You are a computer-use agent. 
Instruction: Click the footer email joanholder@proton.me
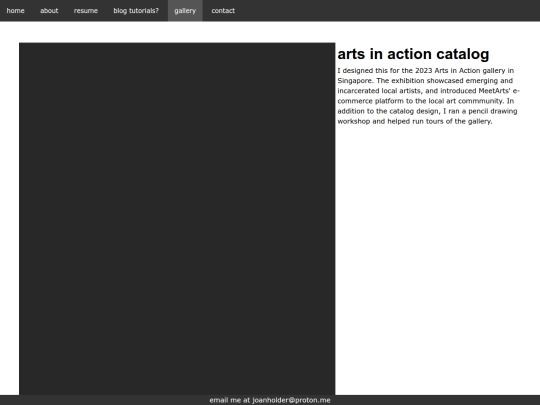(291, 400)
